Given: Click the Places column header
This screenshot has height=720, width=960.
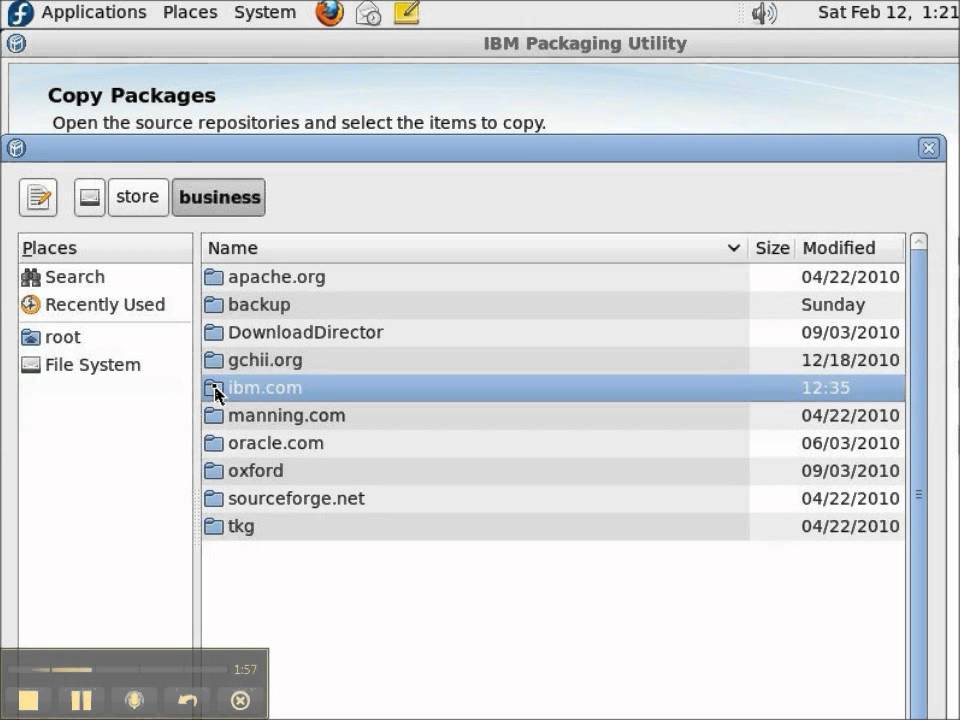Looking at the screenshot, I should point(105,248).
